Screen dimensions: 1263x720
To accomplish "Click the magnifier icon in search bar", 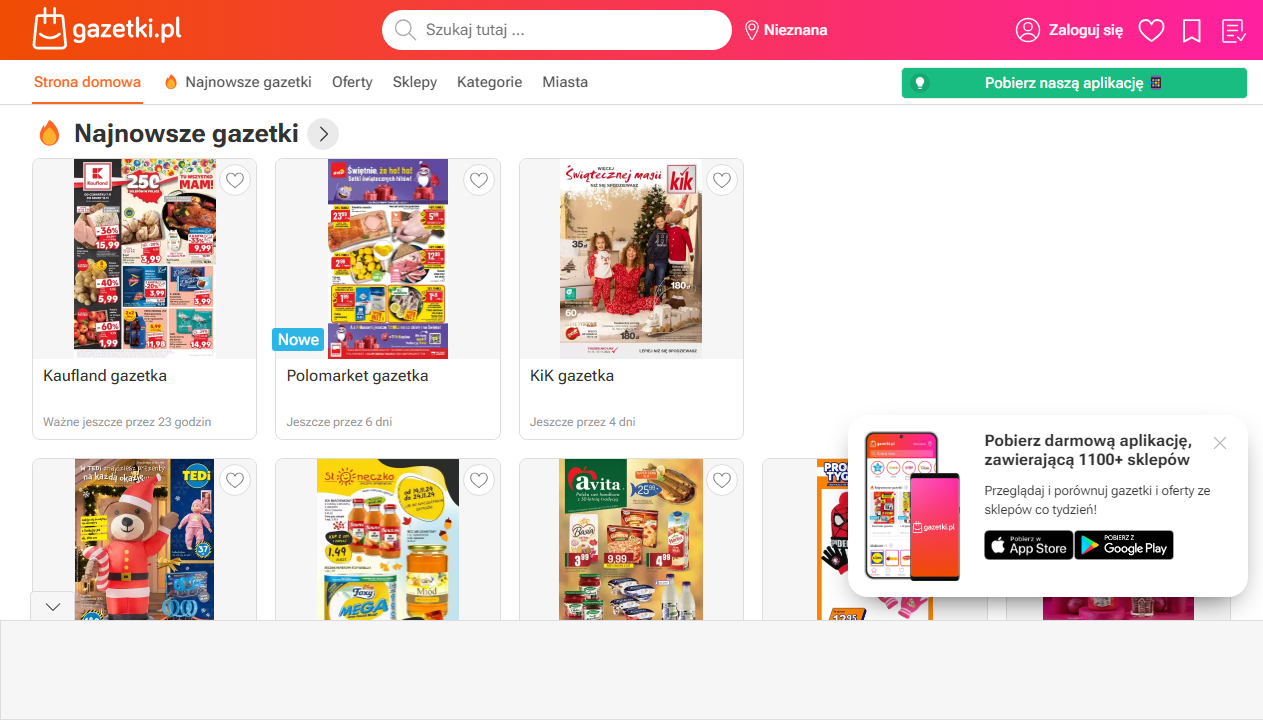I will (x=405, y=30).
